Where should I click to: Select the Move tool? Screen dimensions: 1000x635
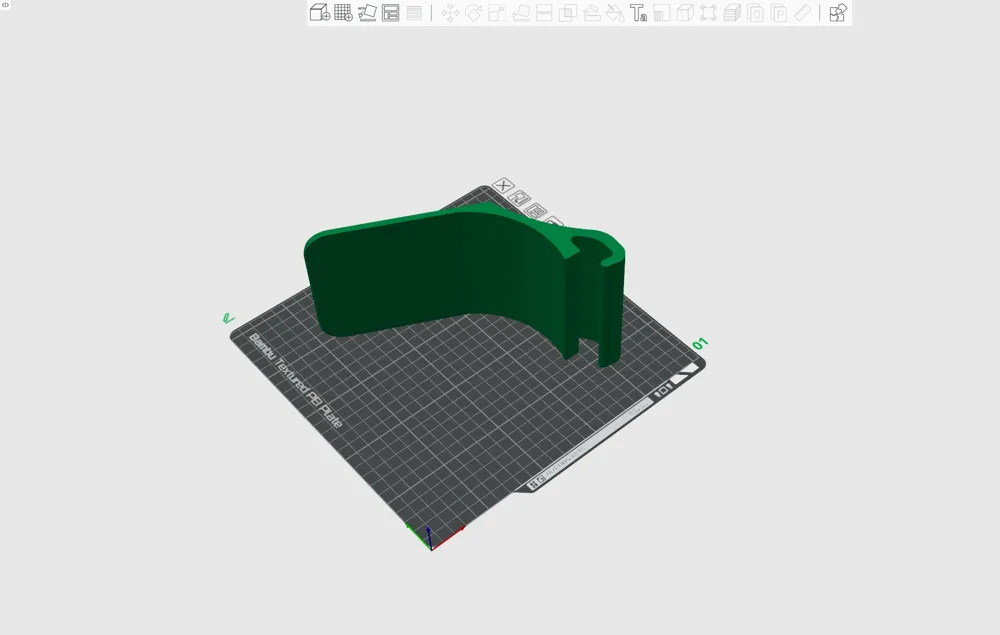pyautogui.click(x=450, y=13)
